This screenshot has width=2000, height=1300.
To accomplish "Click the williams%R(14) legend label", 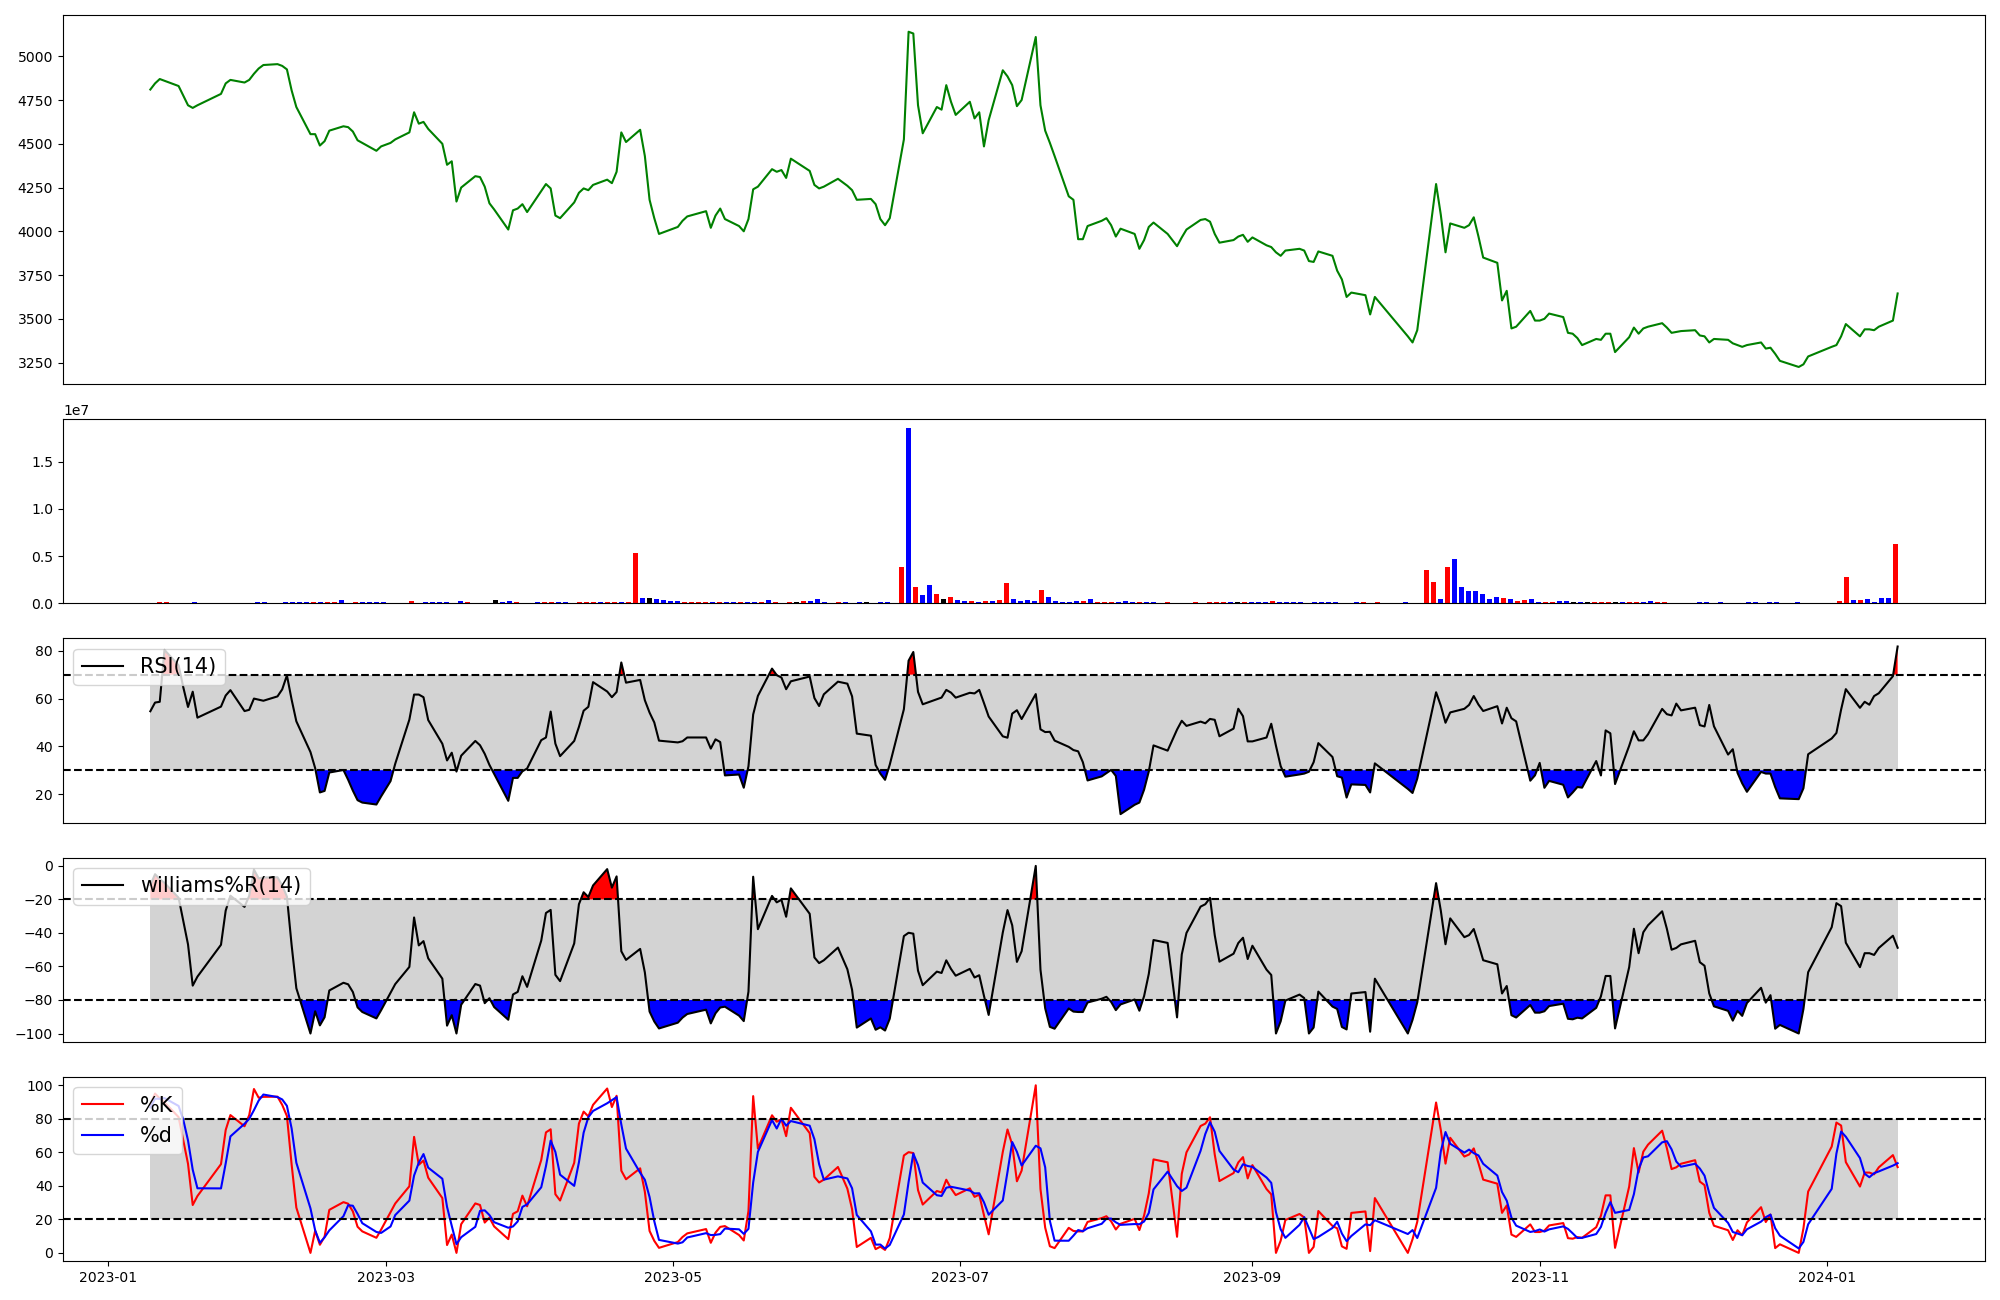I will (x=220, y=885).
